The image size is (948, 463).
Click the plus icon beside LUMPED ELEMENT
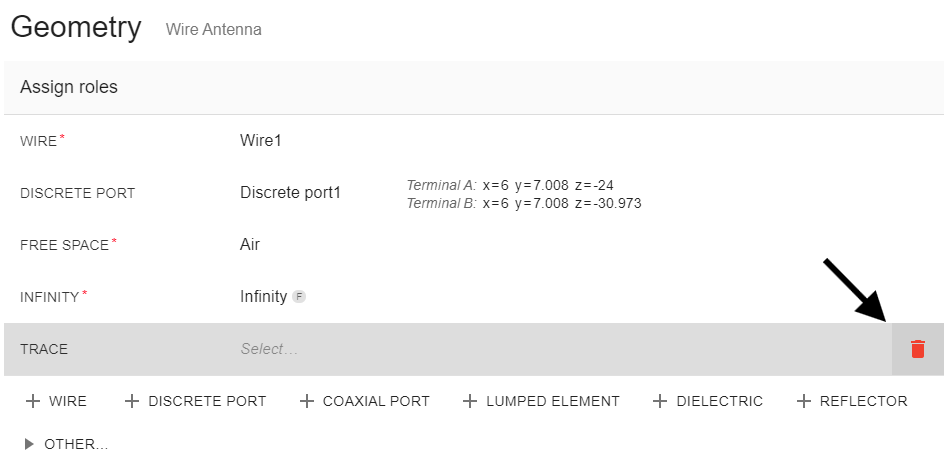pyautogui.click(x=470, y=401)
